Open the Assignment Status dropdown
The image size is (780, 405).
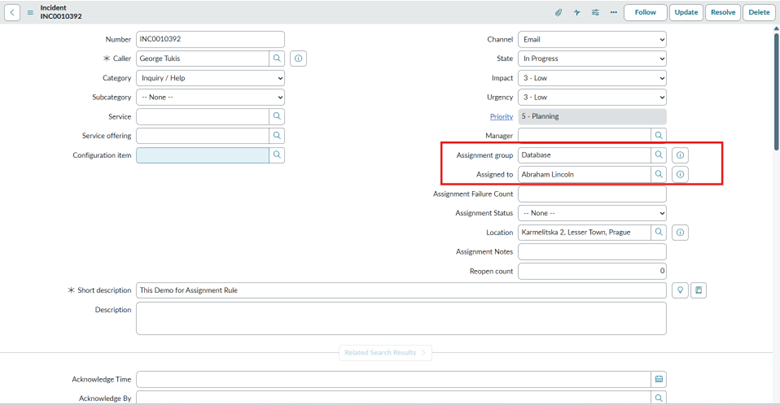pos(591,213)
